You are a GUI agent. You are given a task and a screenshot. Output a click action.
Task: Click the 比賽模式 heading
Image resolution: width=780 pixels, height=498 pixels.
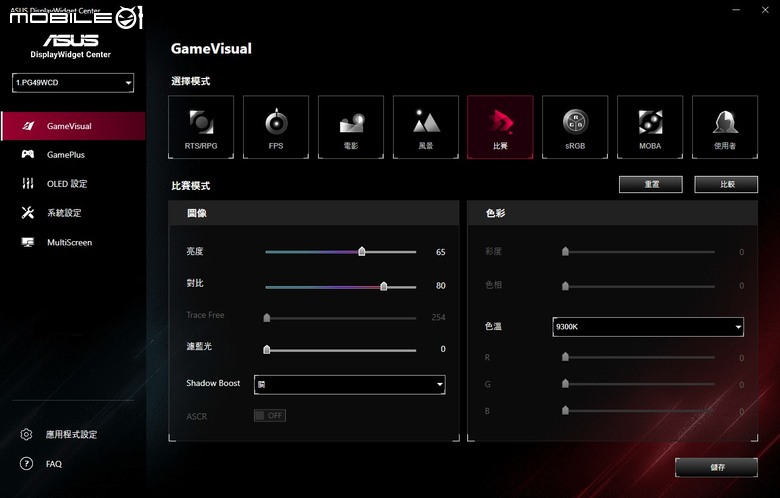tap(191, 186)
